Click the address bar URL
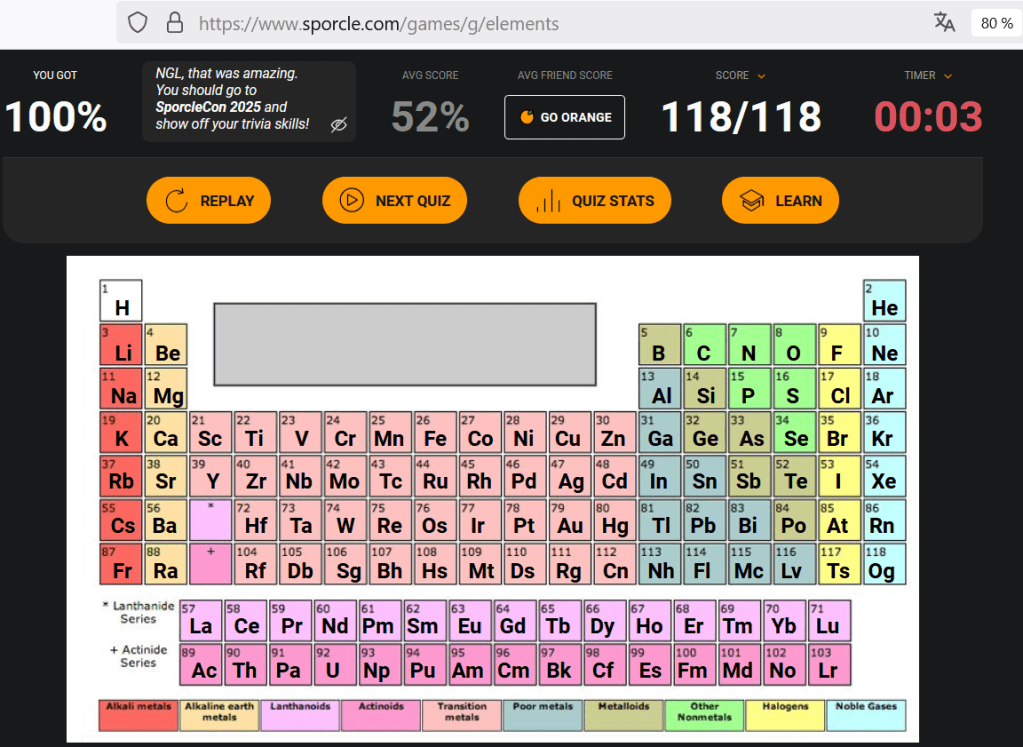This screenshot has height=747, width=1023. click(x=379, y=23)
